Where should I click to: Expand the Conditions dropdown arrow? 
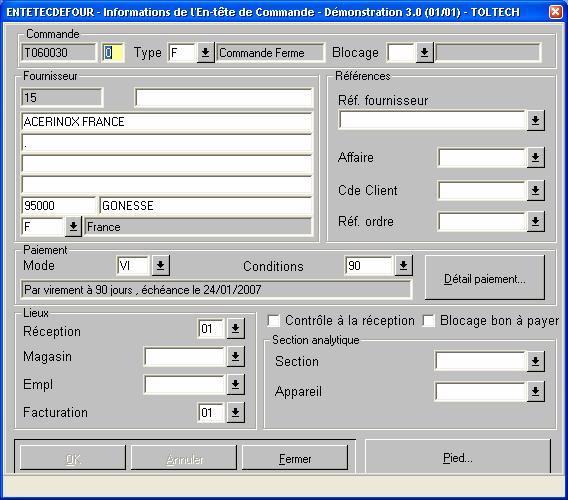click(x=404, y=266)
